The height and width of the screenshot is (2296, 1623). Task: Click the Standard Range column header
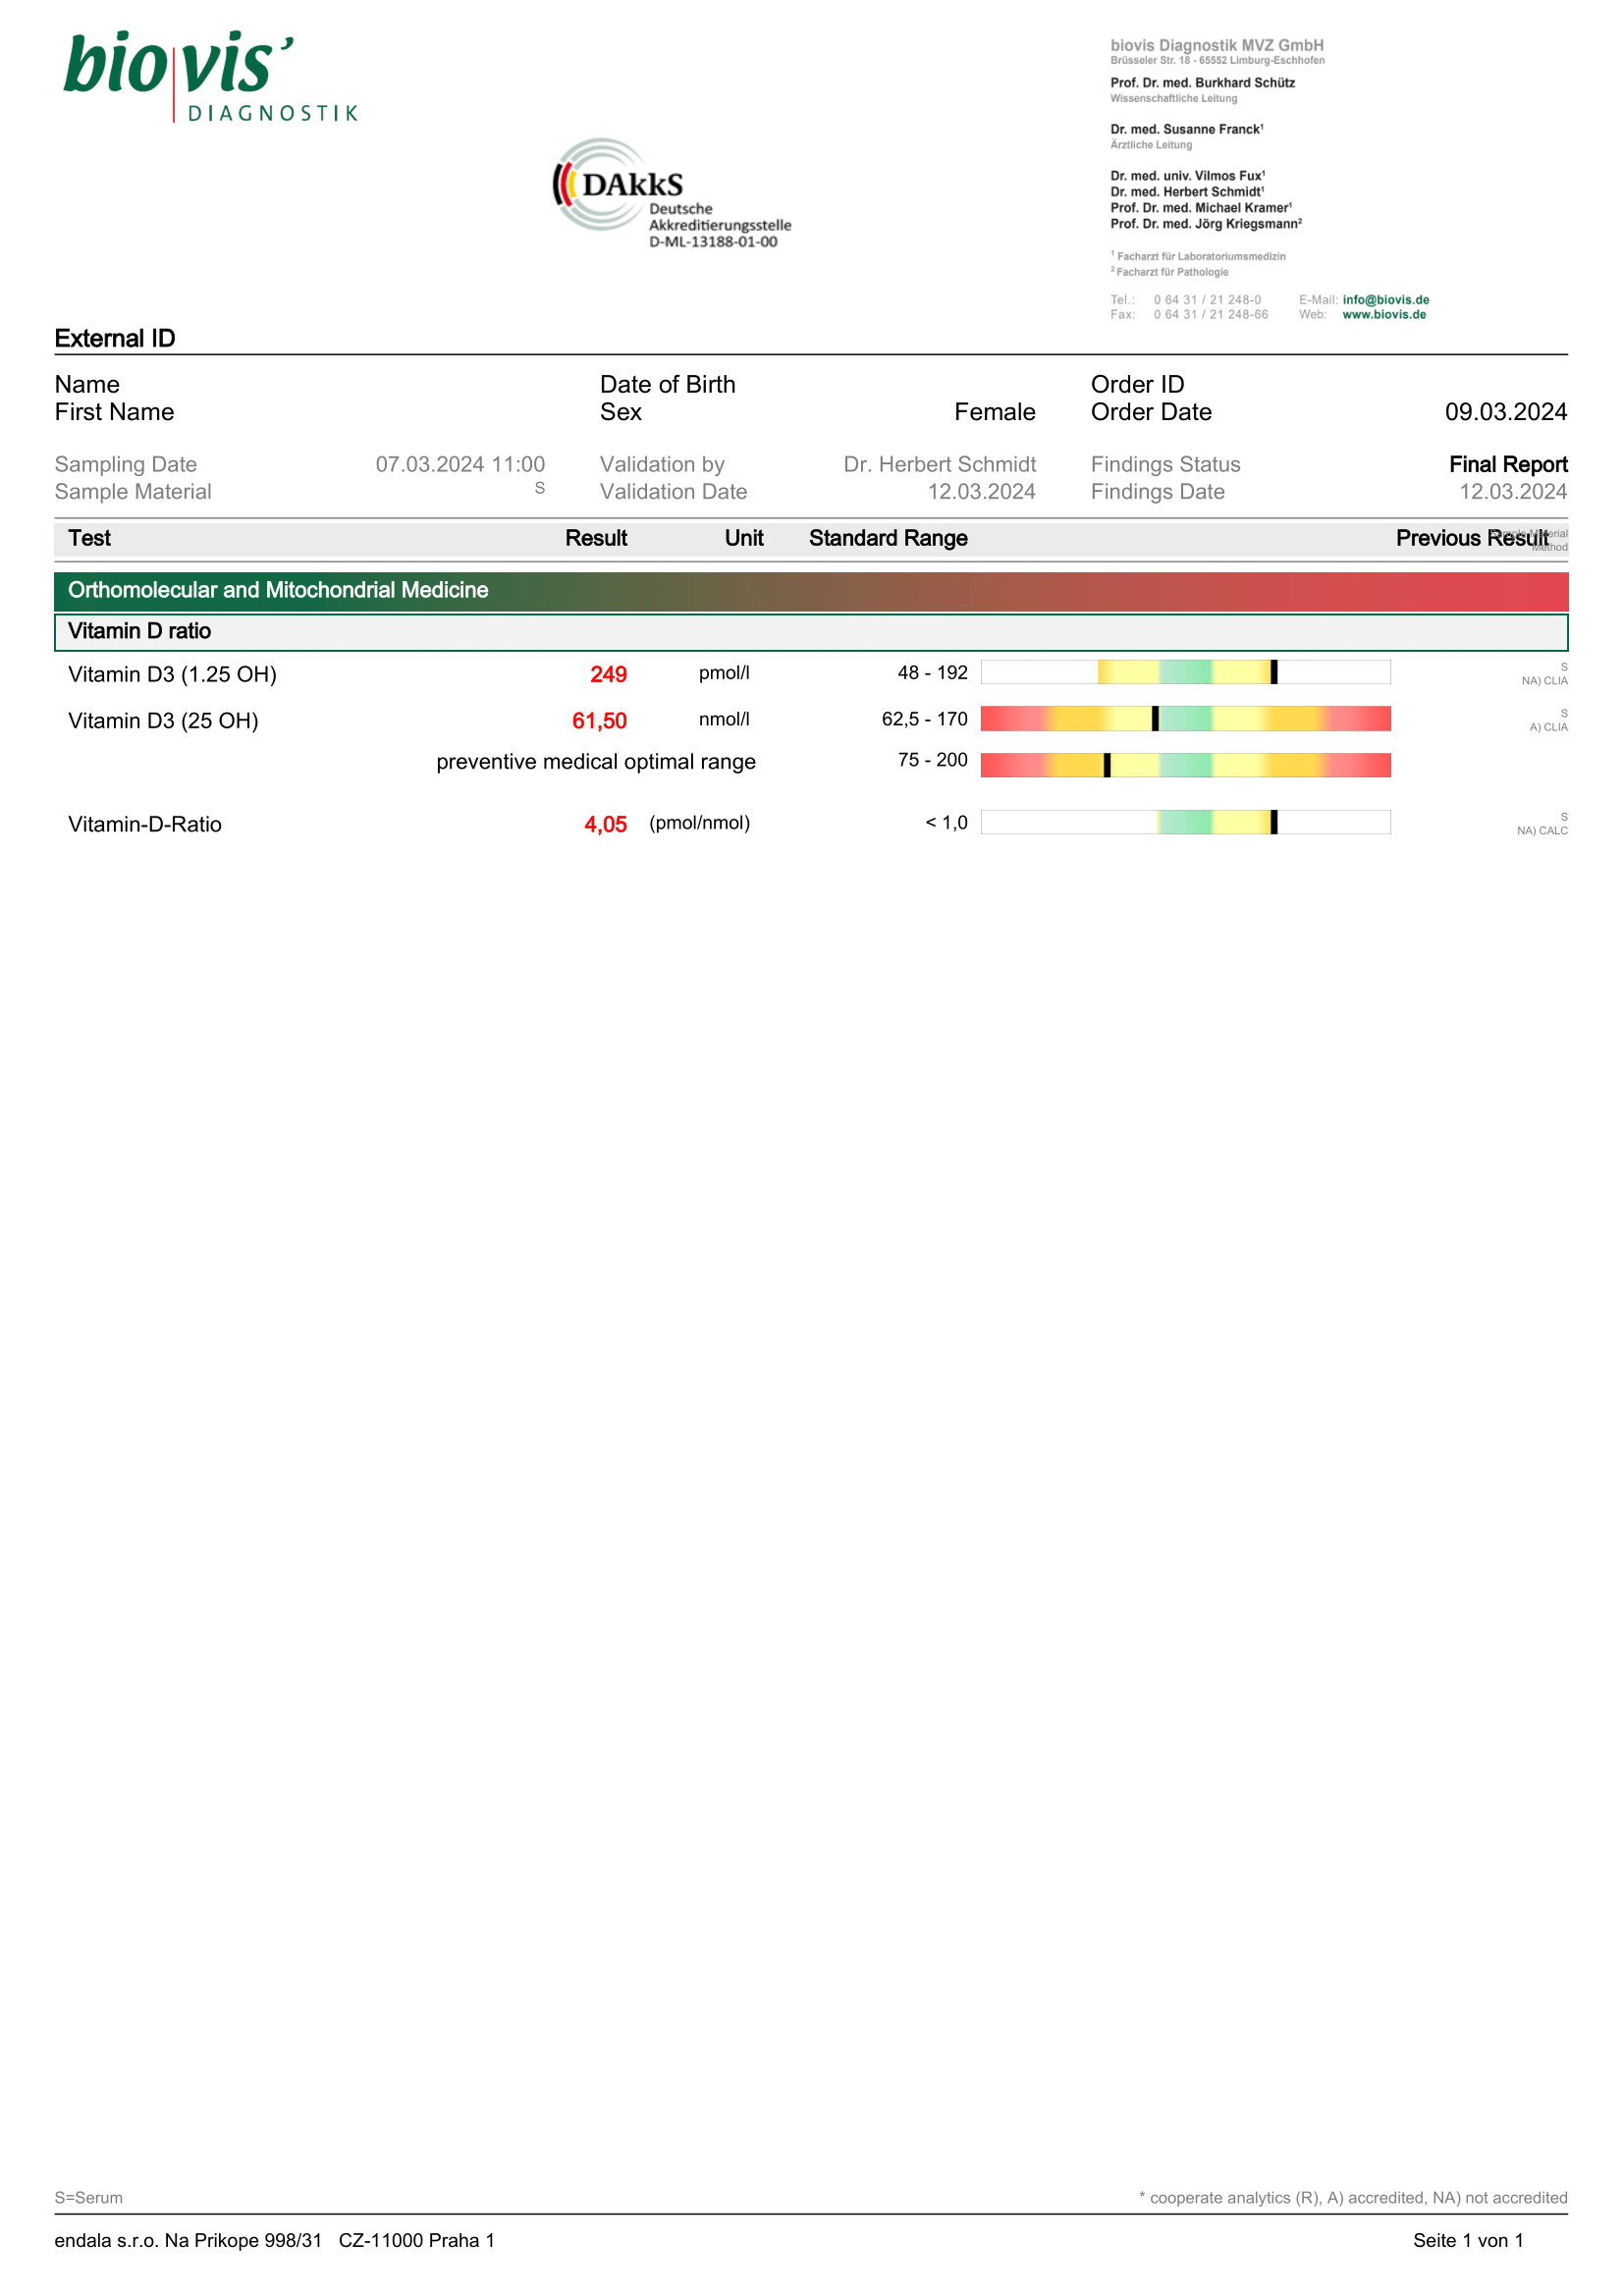(x=888, y=538)
